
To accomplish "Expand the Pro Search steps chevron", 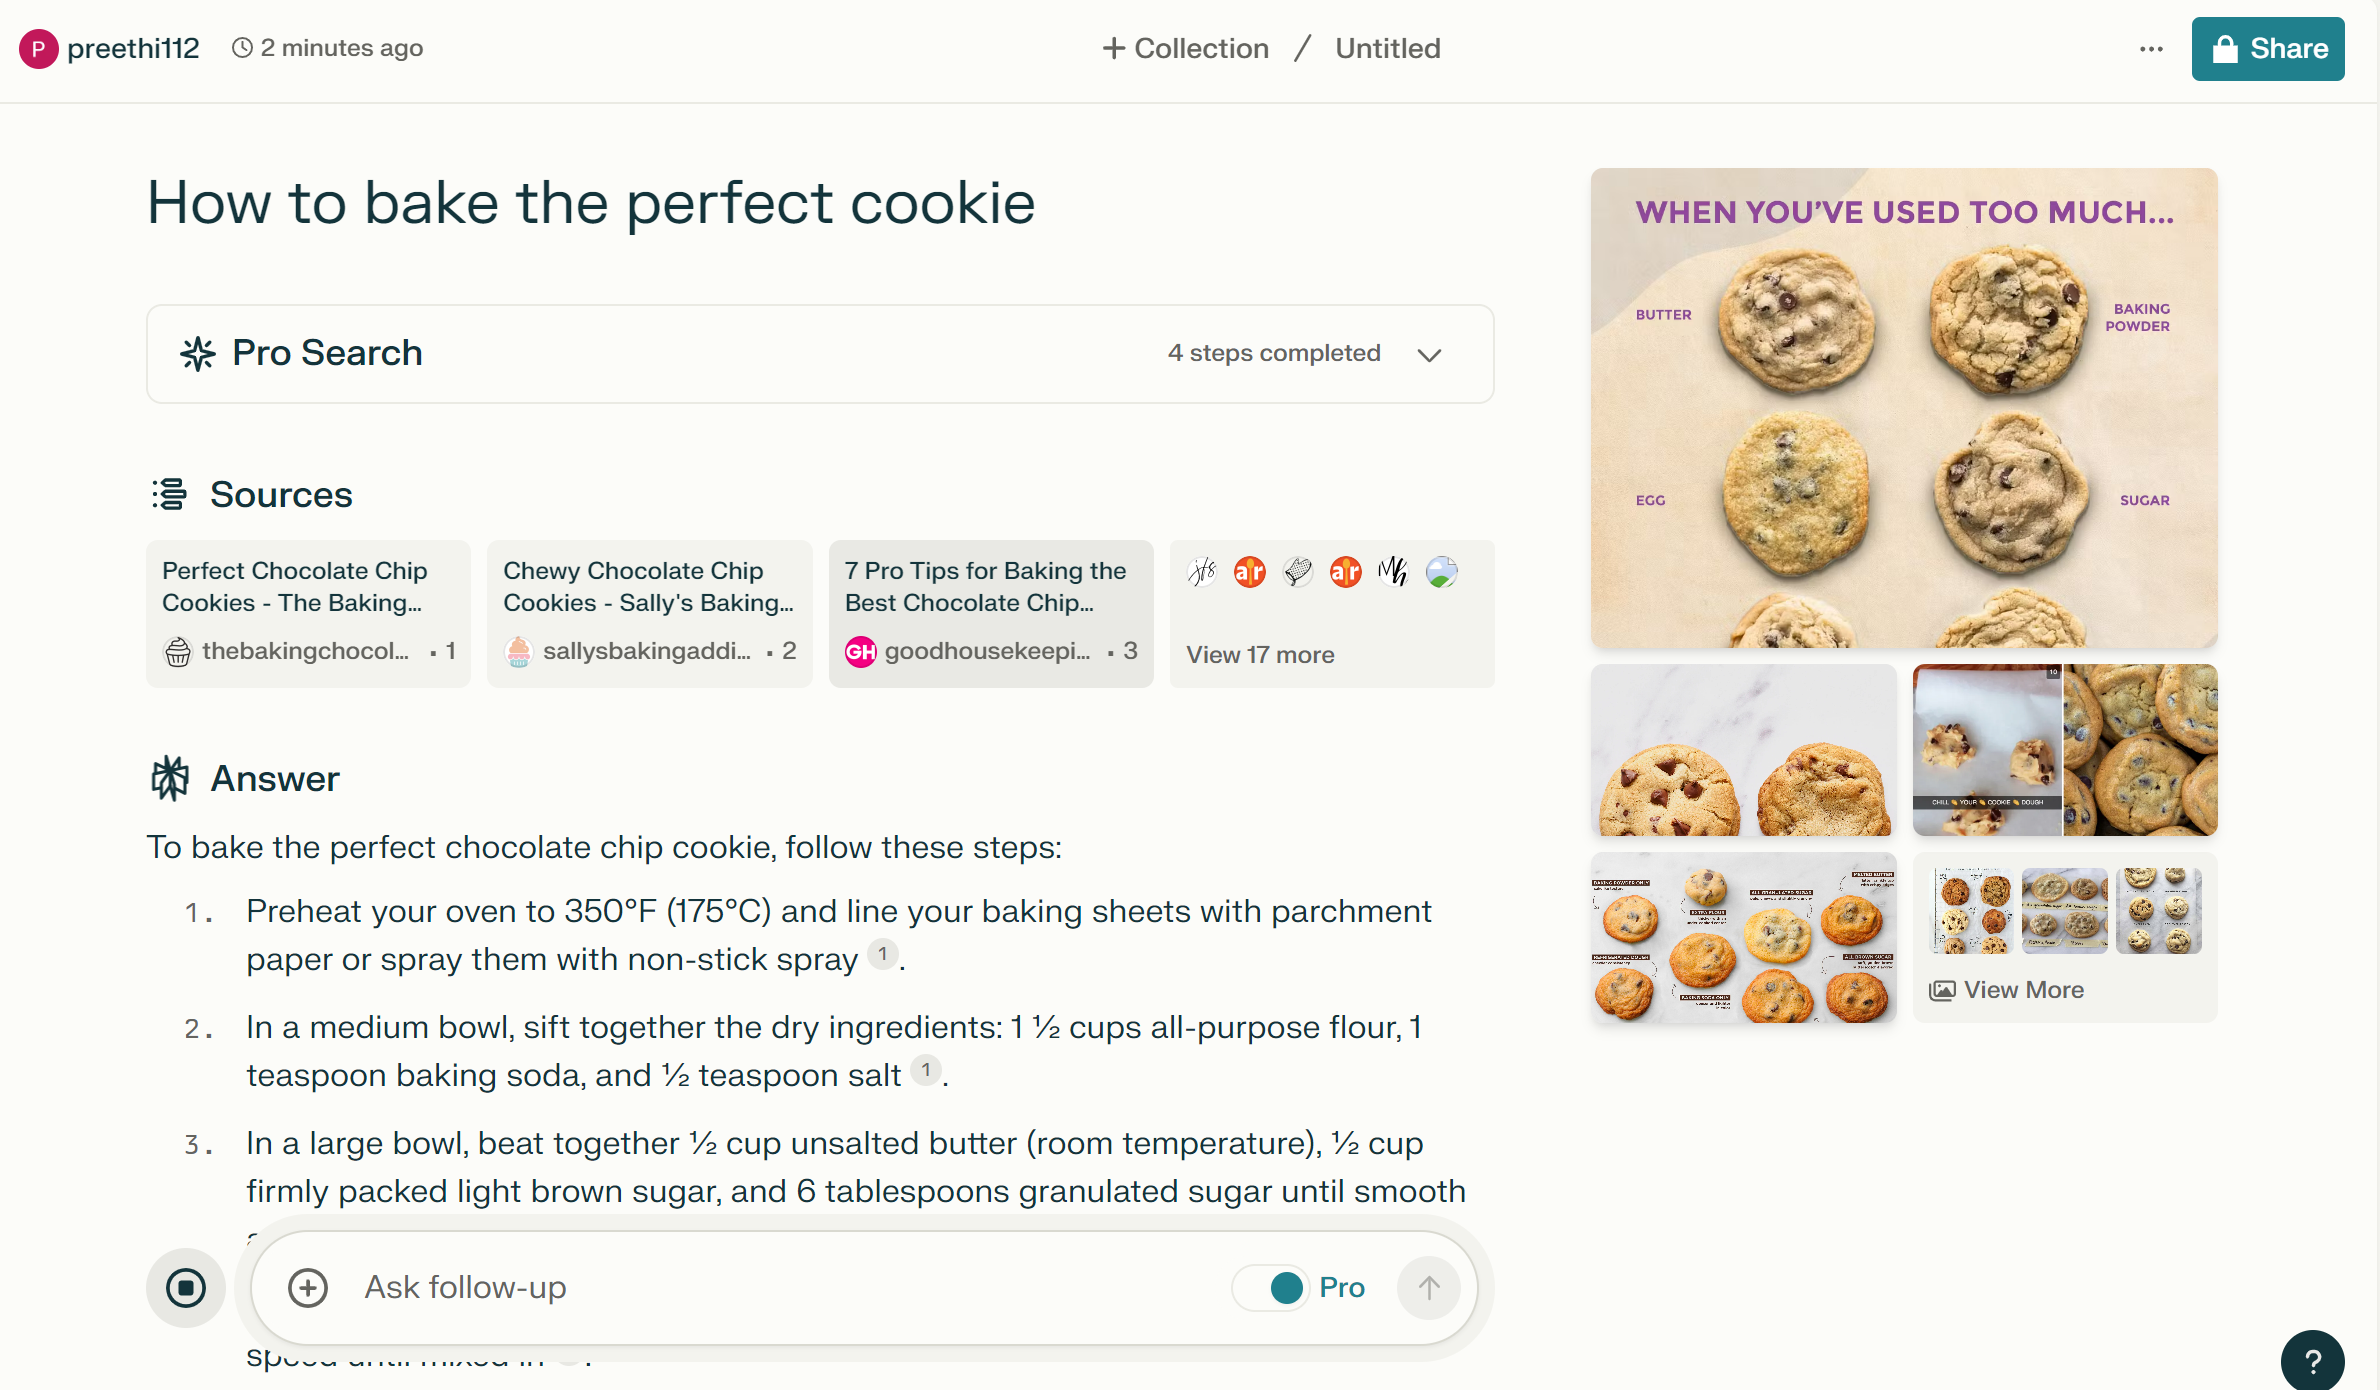I will 1429,355.
